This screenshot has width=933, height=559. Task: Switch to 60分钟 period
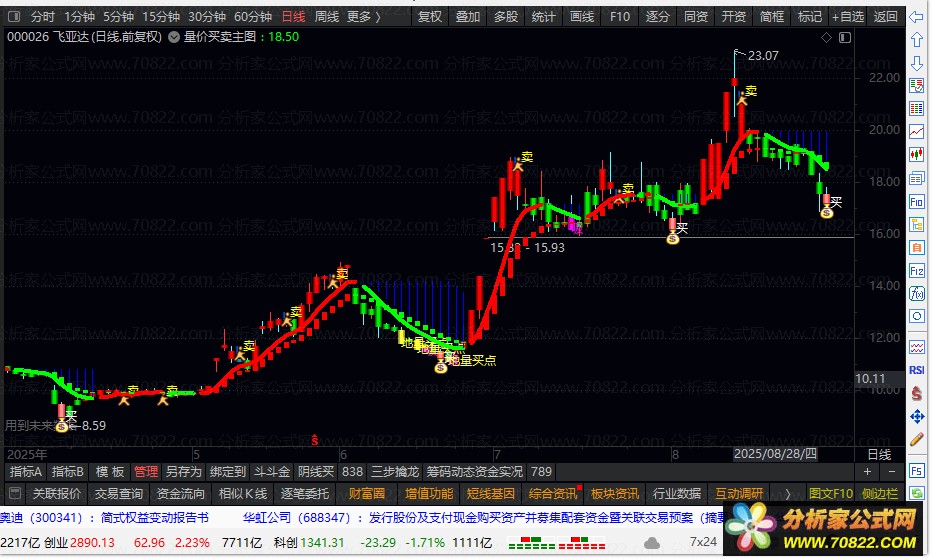pos(253,17)
